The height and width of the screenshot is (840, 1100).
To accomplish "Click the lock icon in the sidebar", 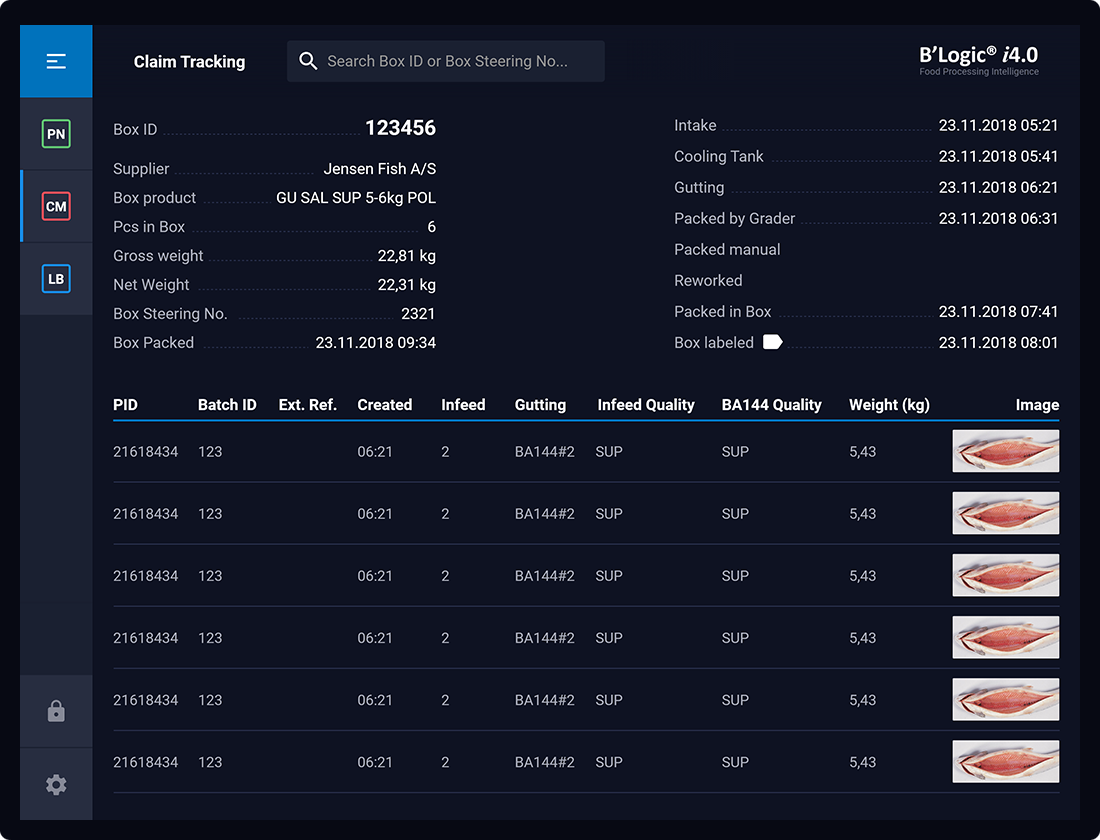I will [x=55, y=711].
